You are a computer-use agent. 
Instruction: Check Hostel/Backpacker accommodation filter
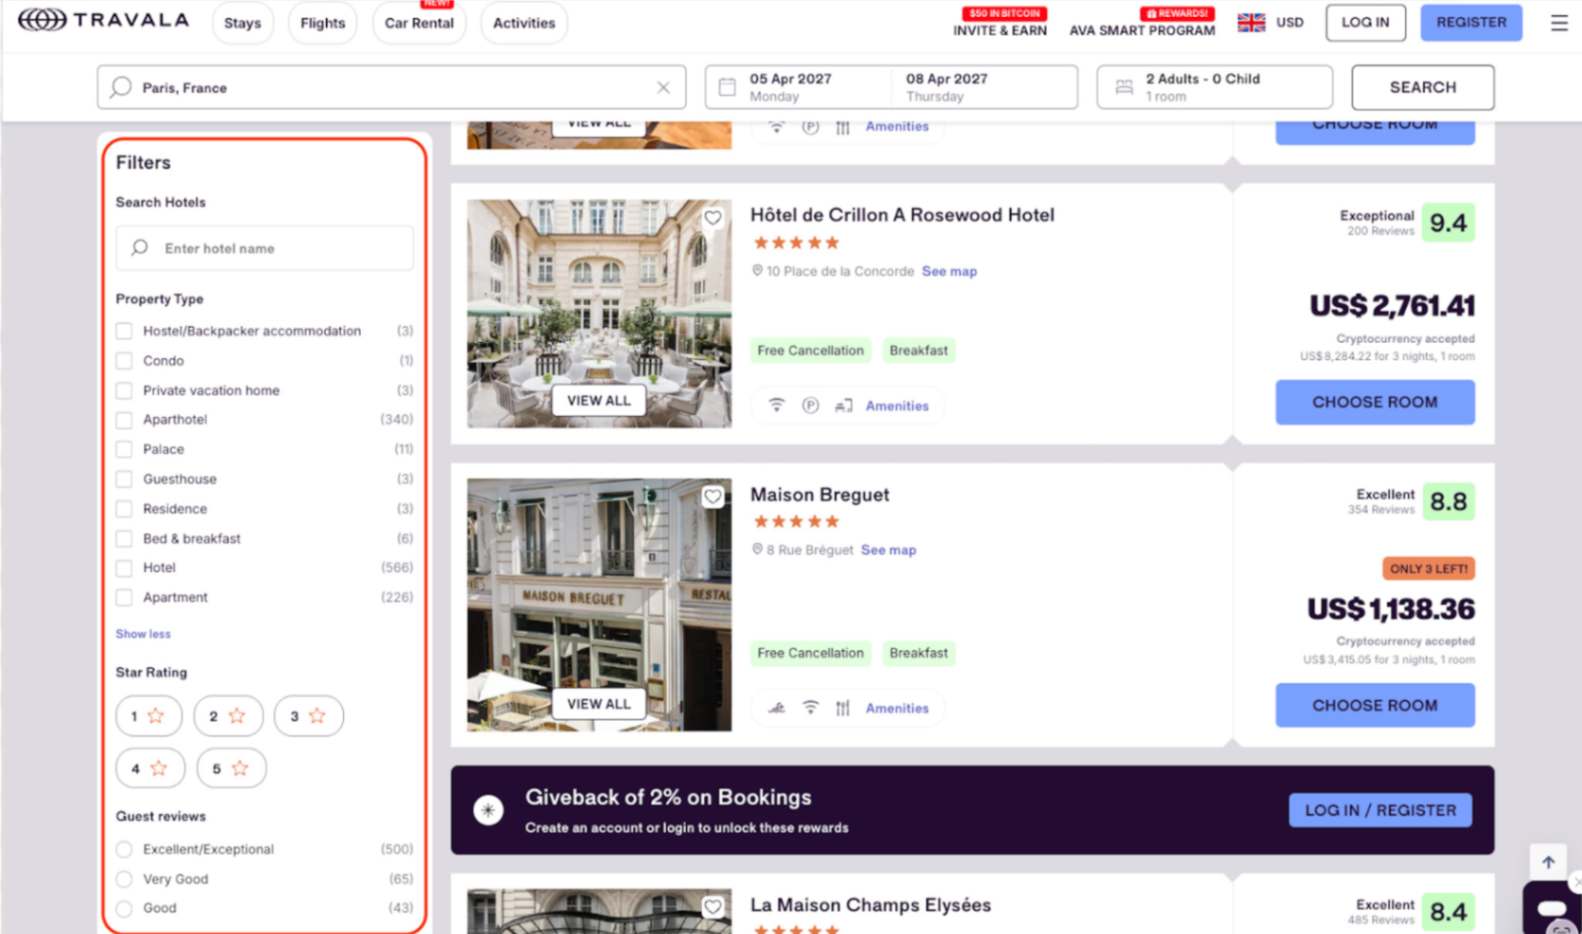(124, 331)
